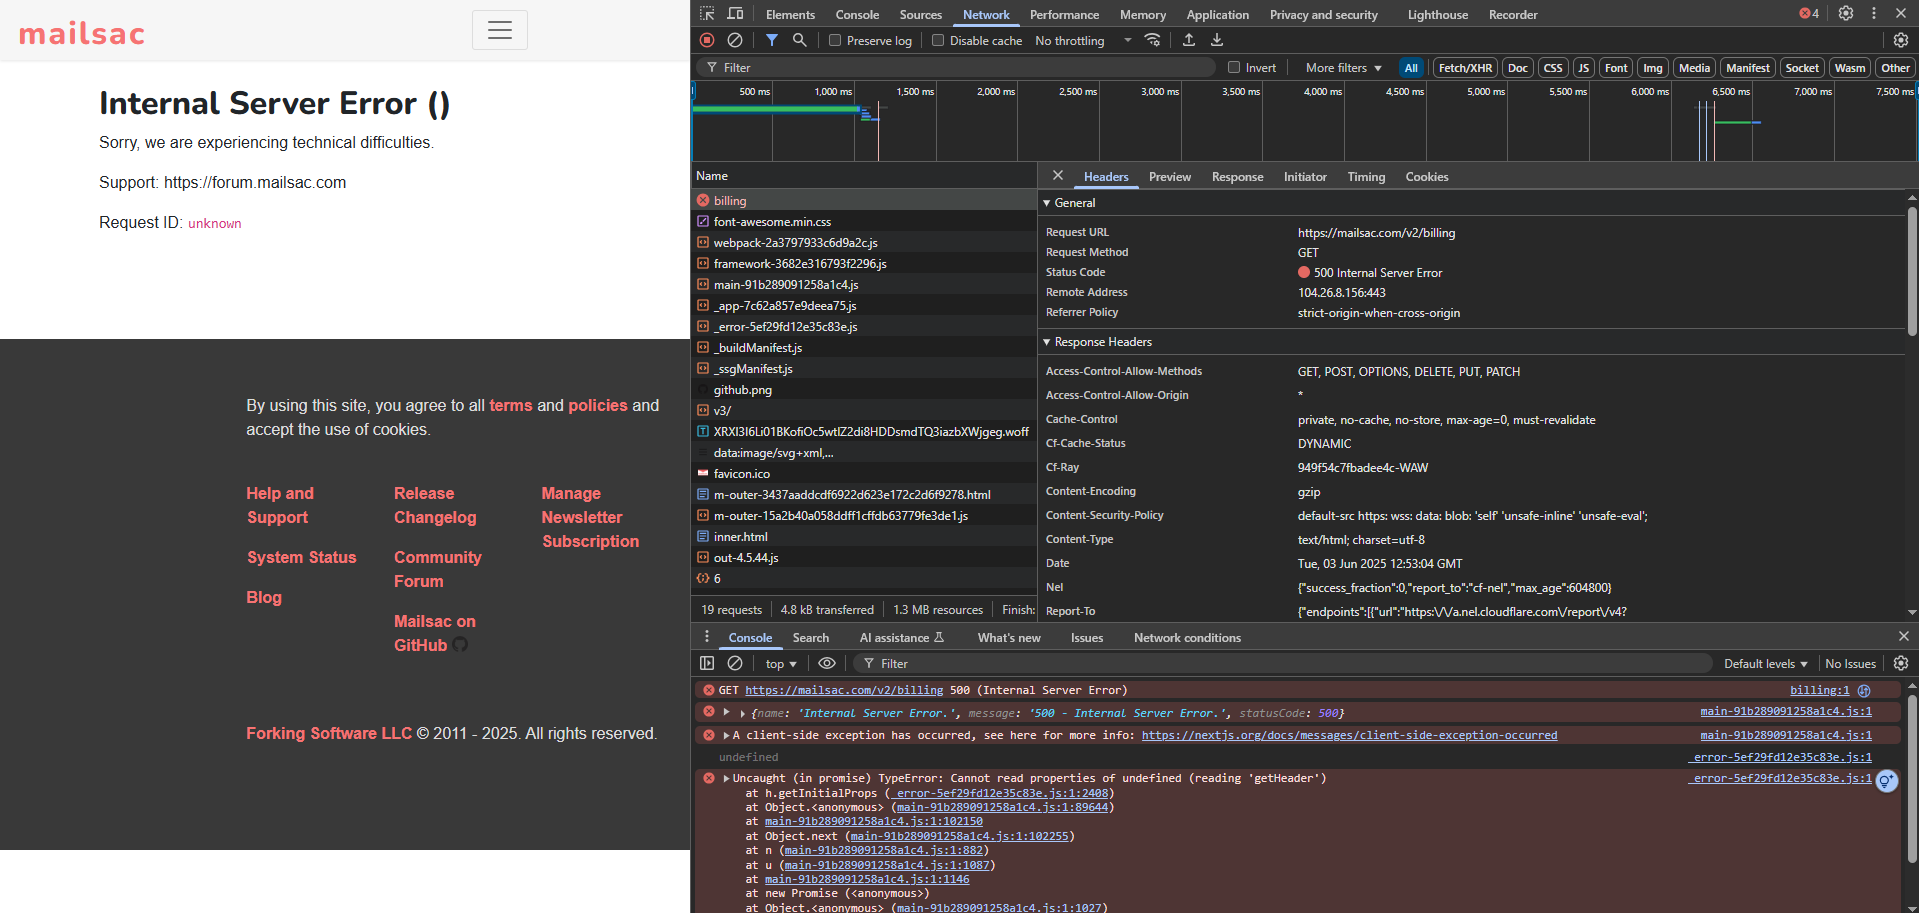Click the network timeline overview
Viewport: 1919px width, 913px height.
pyautogui.click(x=1304, y=121)
